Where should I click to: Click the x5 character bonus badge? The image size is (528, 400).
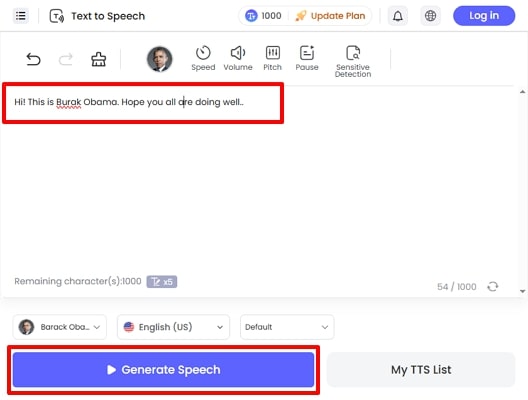click(162, 281)
